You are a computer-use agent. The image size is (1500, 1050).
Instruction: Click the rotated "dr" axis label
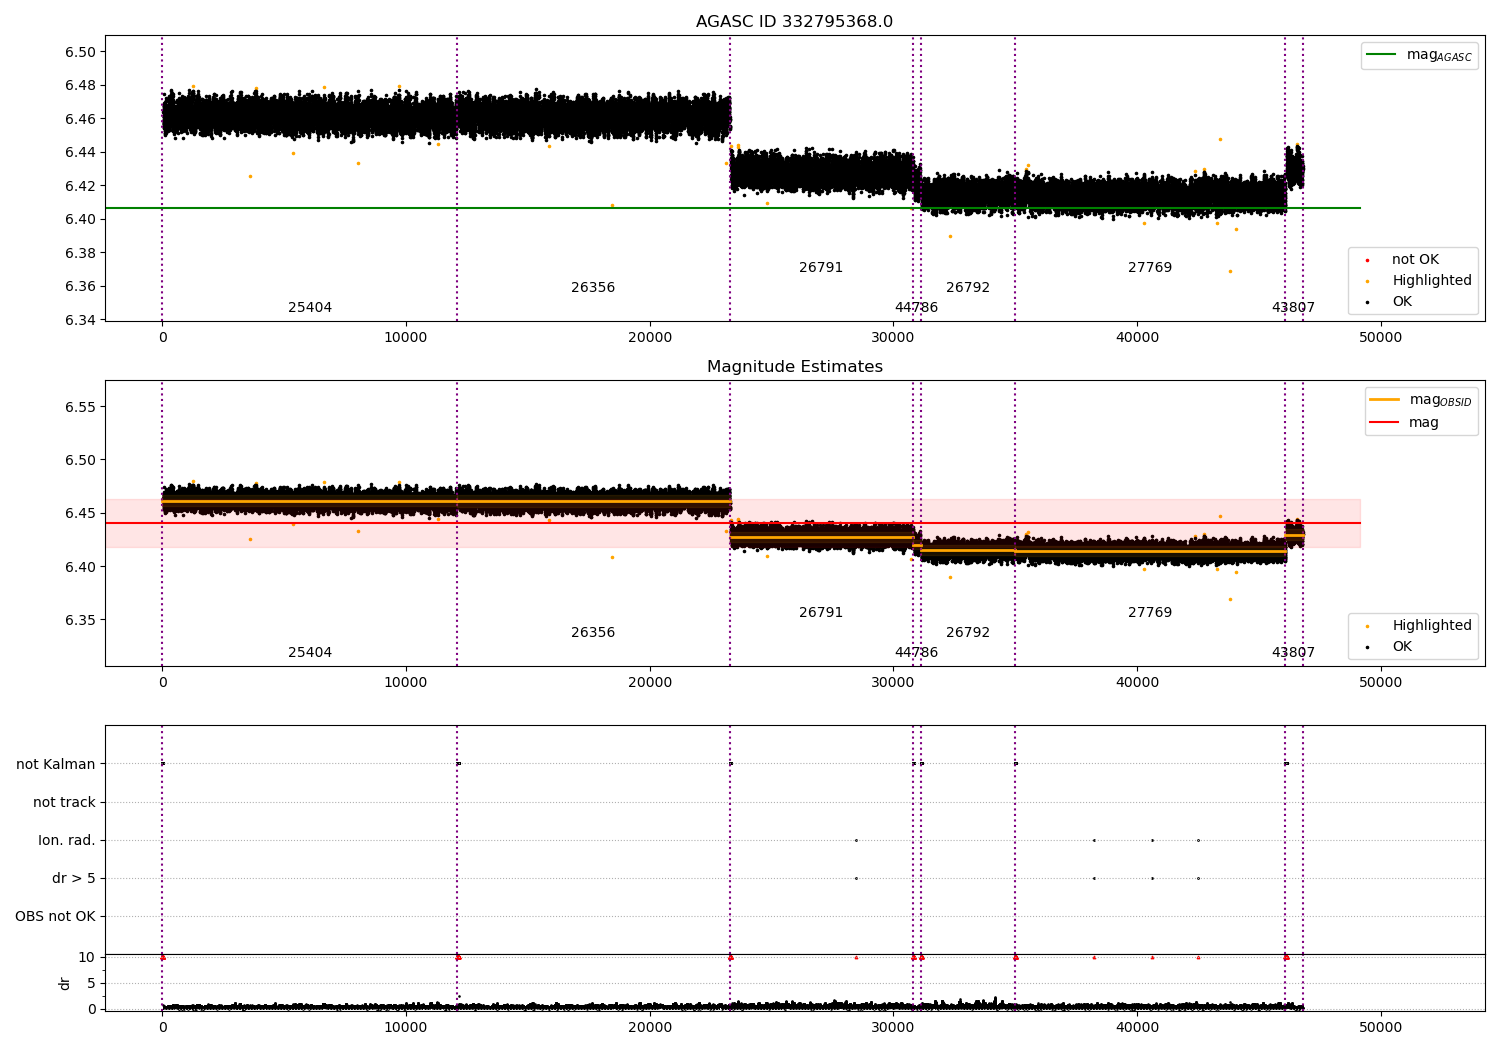tap(65, 983)
